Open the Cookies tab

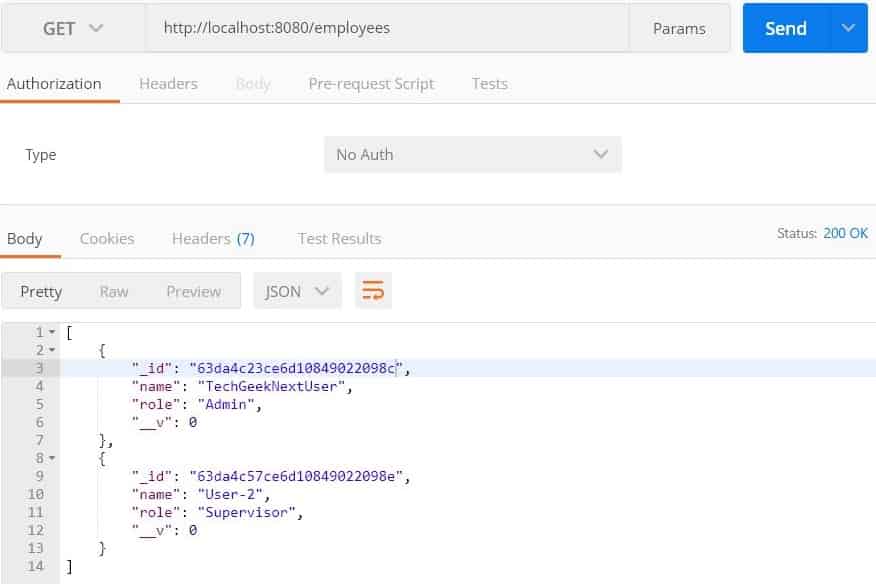[x=107, y=239]
